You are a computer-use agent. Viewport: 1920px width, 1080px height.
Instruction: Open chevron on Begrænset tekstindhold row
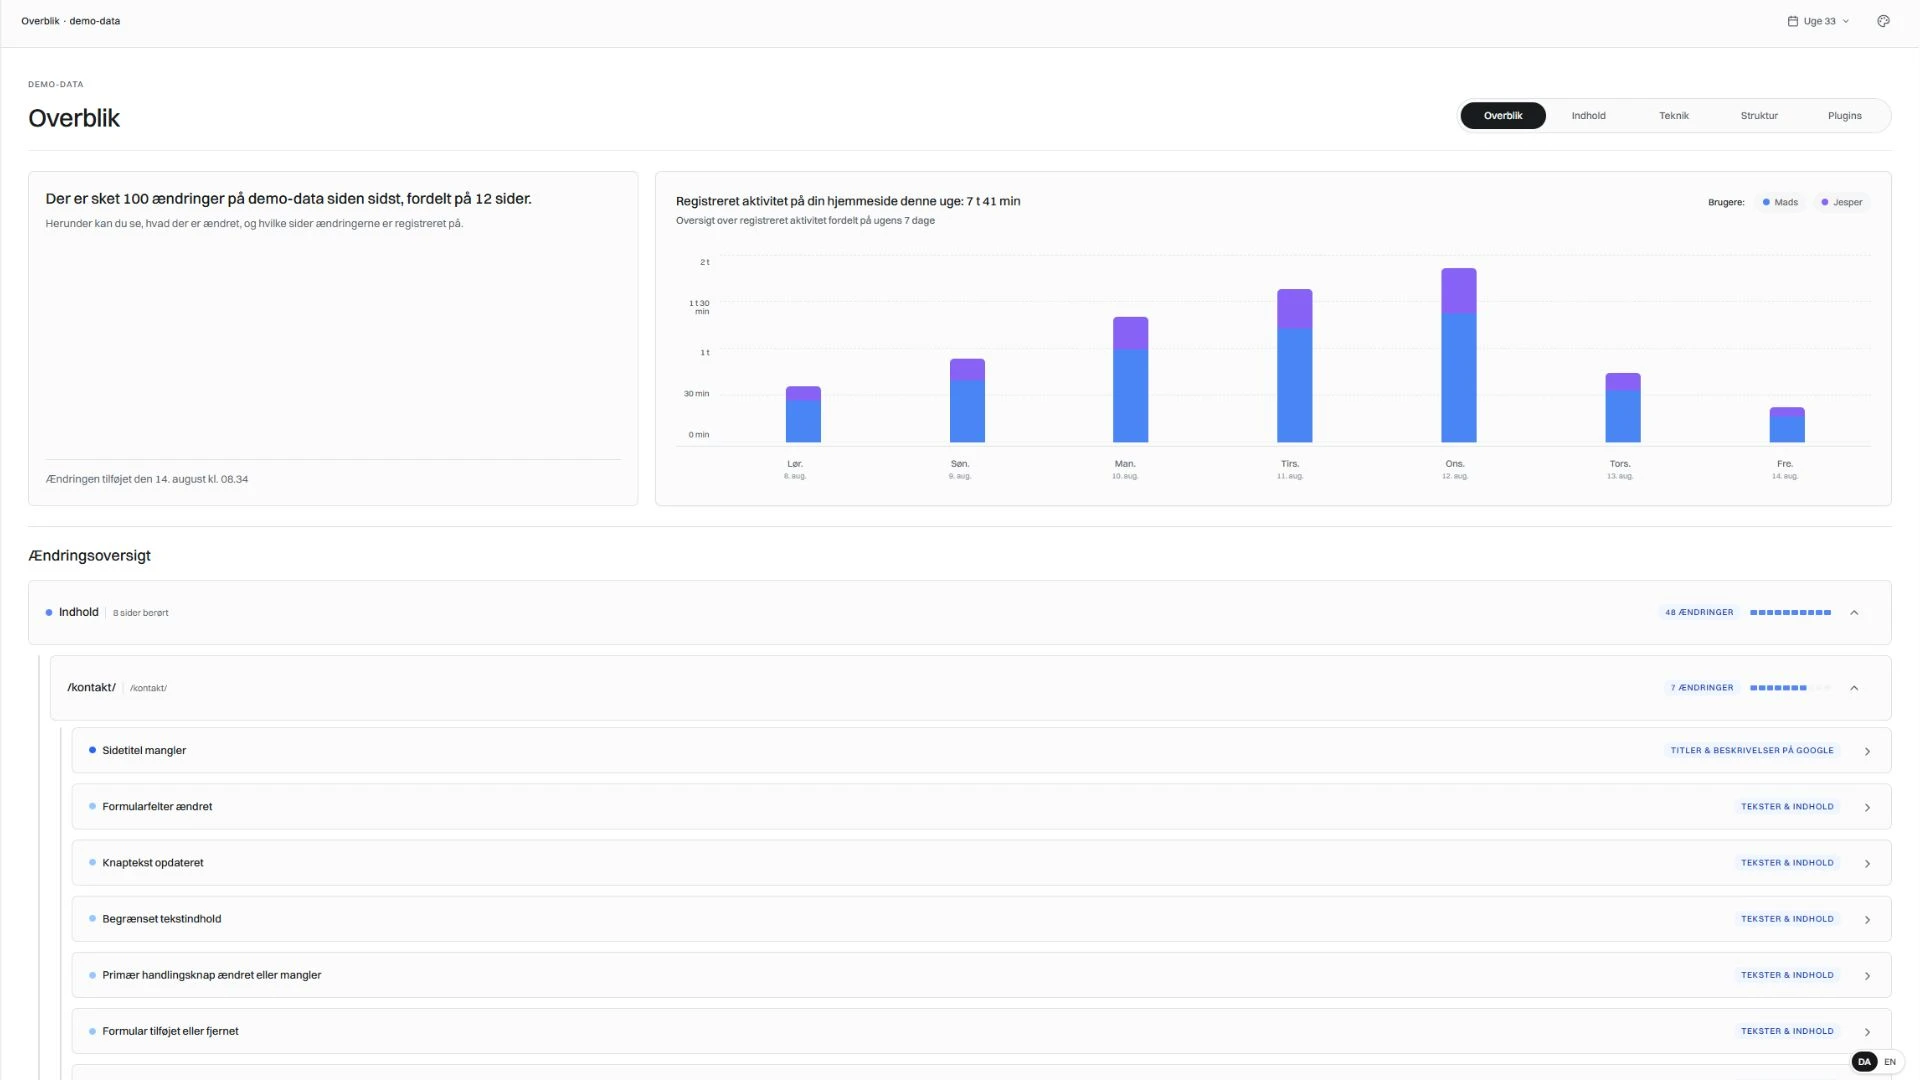(1867, 919)
